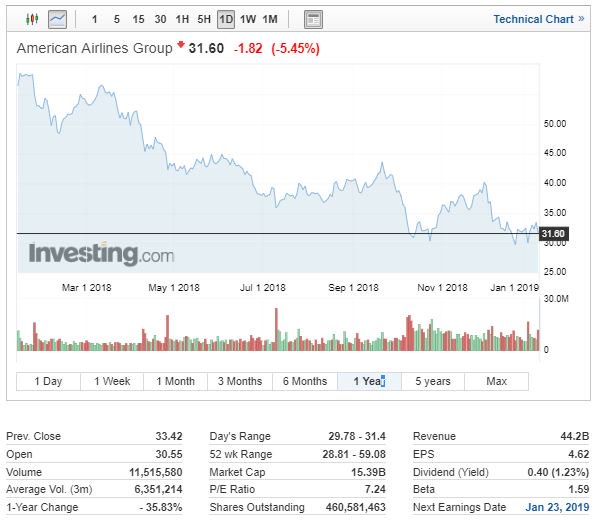
Task: Open the chart layout panel icon
Action: click(x=313, y=19)
